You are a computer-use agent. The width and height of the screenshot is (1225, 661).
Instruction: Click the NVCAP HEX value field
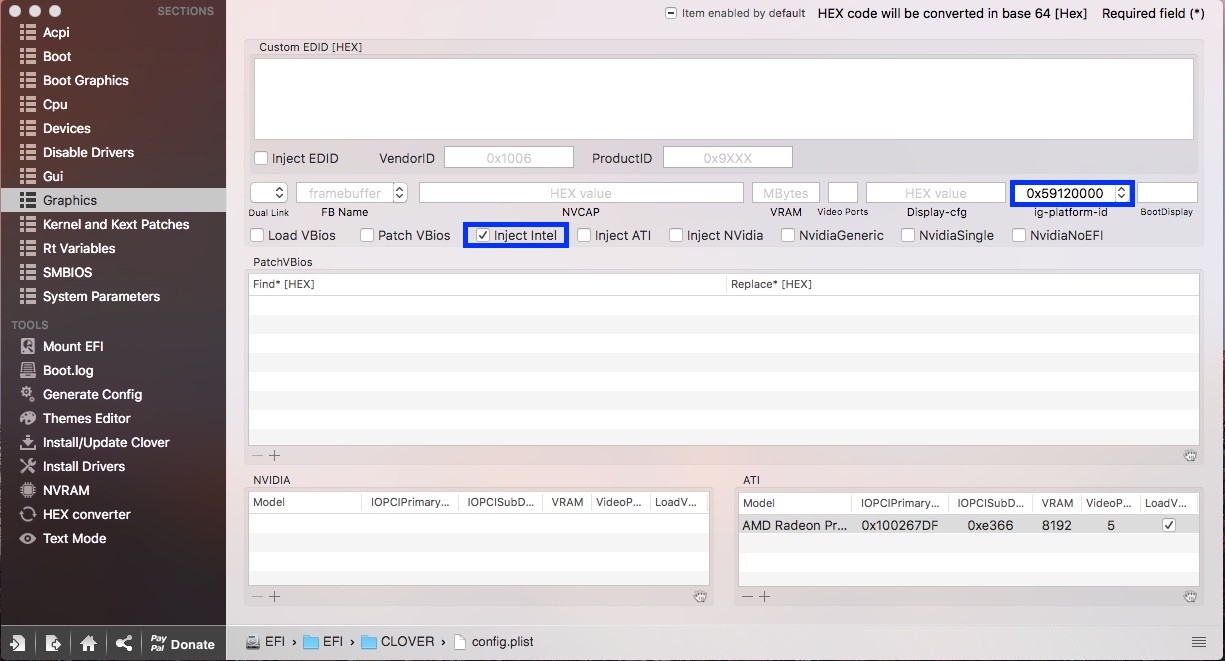(x=581, y=193)
